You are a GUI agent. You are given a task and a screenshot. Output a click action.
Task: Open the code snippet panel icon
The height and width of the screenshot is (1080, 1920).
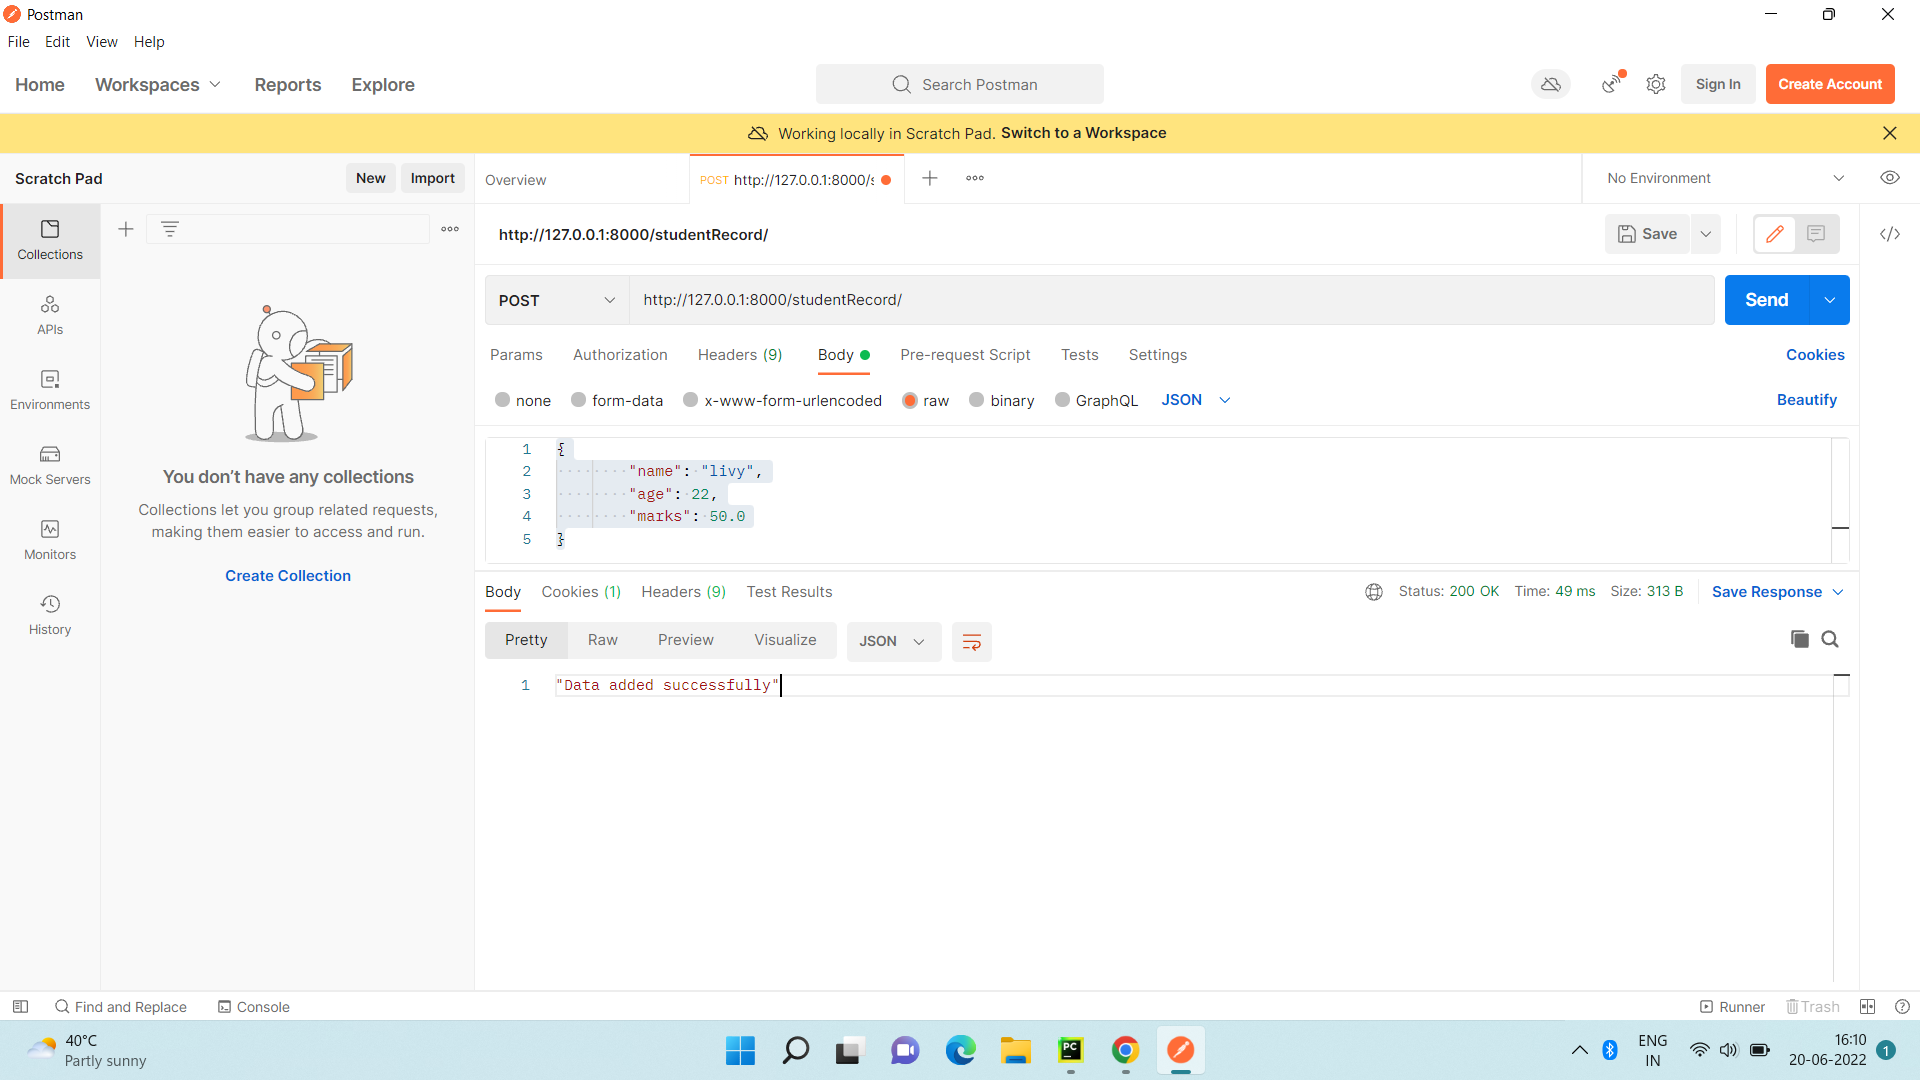1889,234
